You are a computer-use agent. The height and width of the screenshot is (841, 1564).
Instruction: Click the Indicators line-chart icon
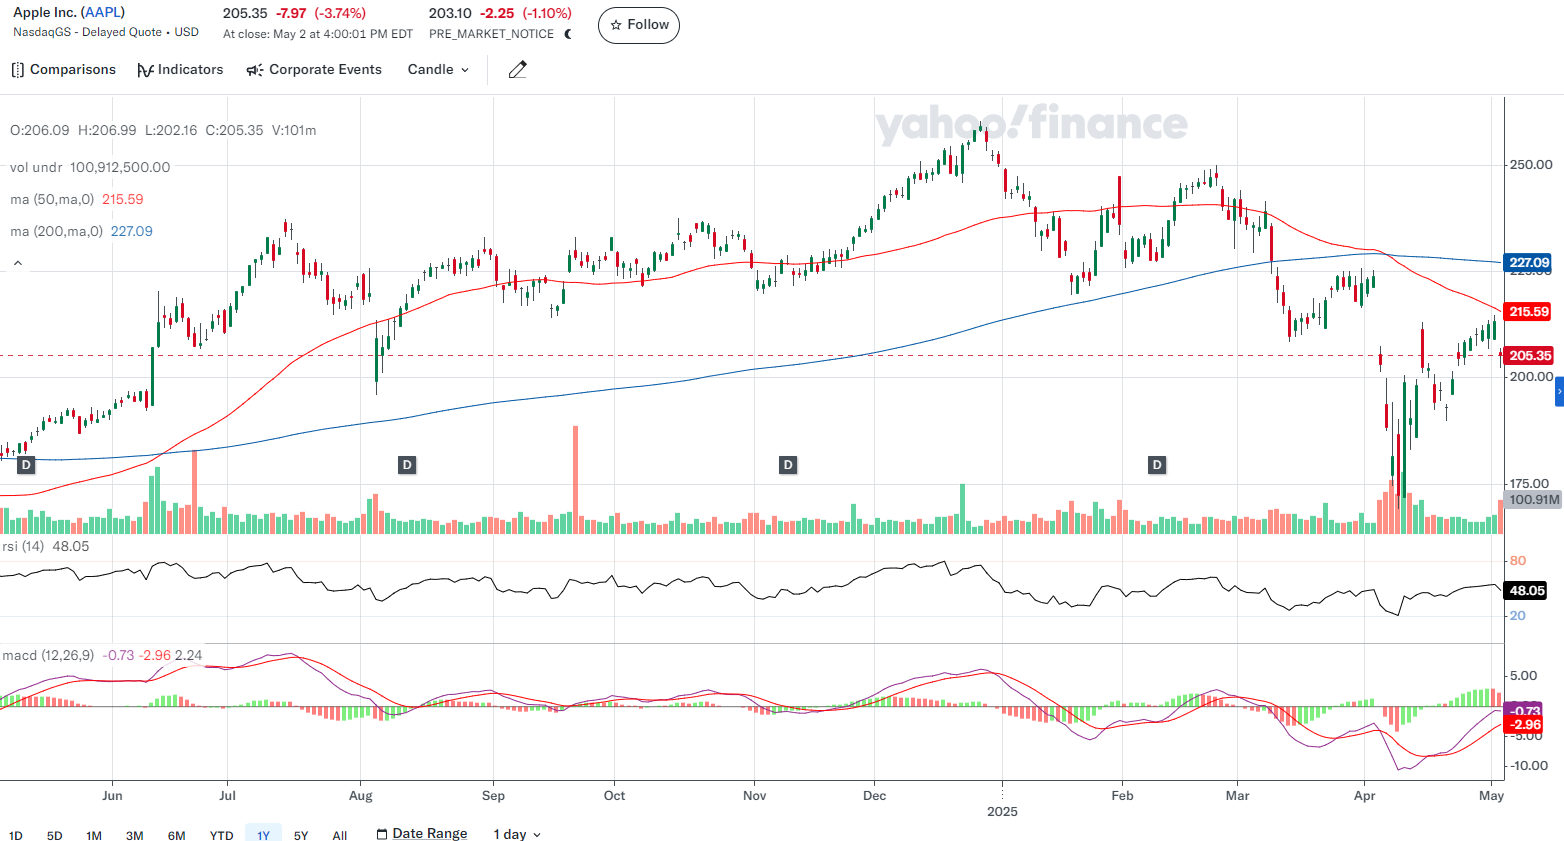[x=145, y=70]
